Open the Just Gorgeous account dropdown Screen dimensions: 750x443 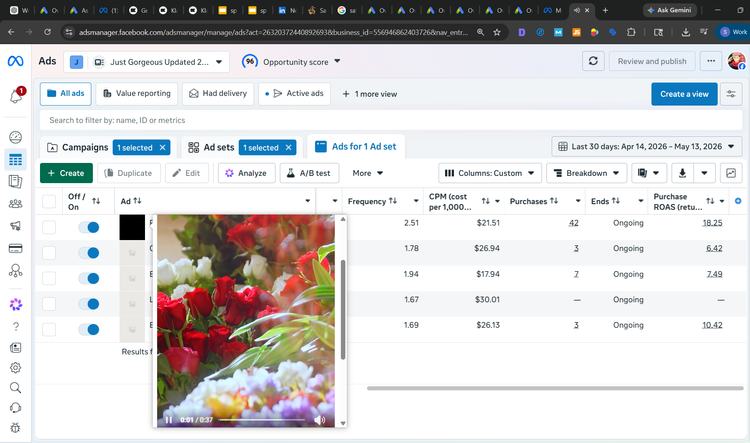[x=146, y=62]
